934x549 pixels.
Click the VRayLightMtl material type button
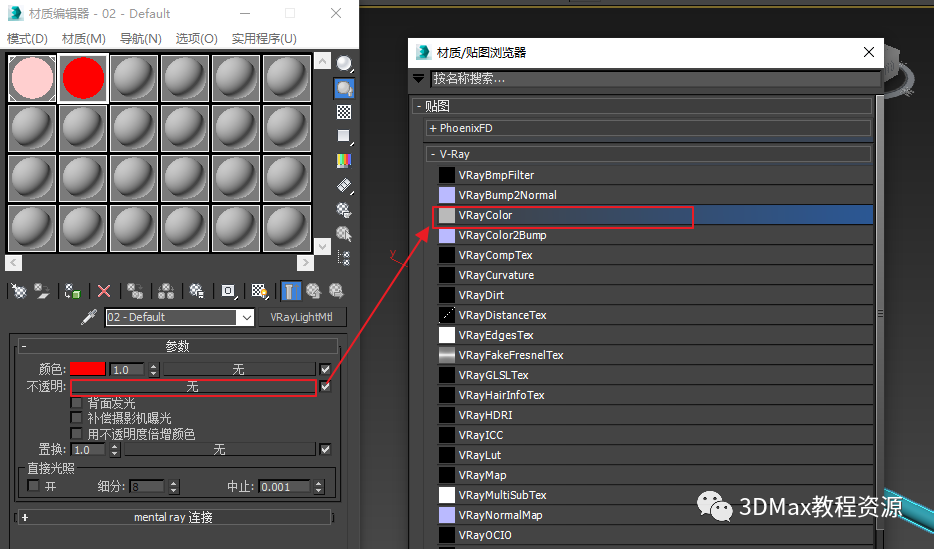[x=301, y=317]
